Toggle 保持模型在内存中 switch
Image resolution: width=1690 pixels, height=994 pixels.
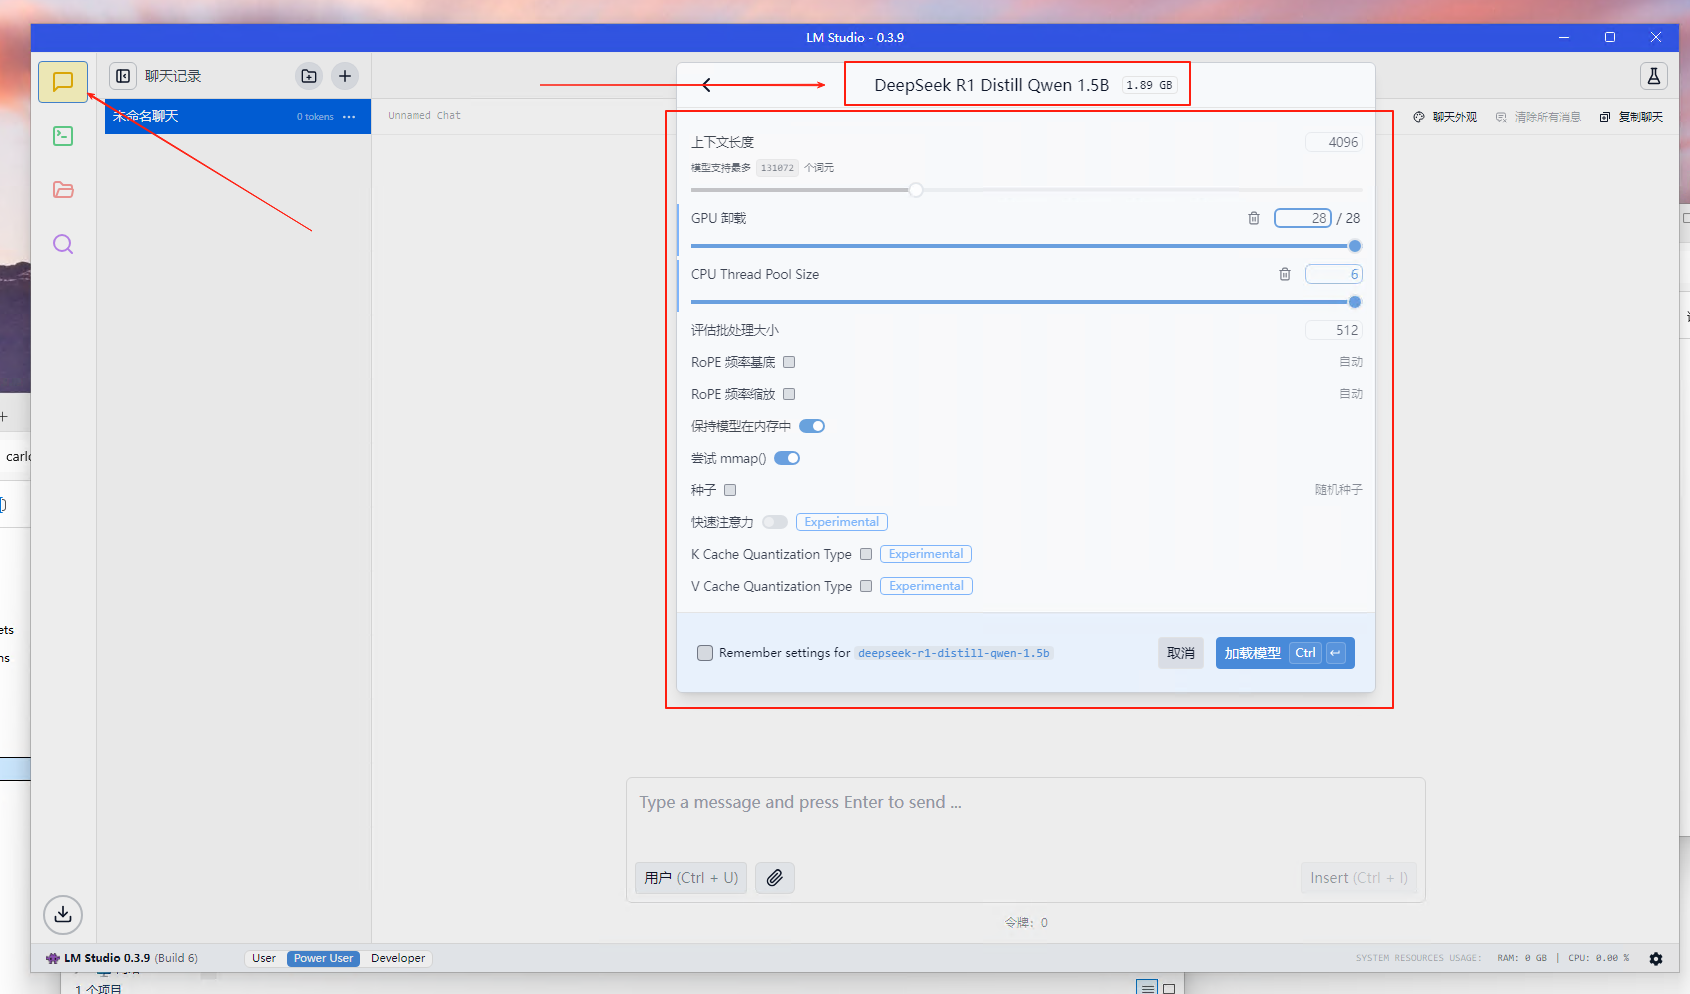(812, 426)
